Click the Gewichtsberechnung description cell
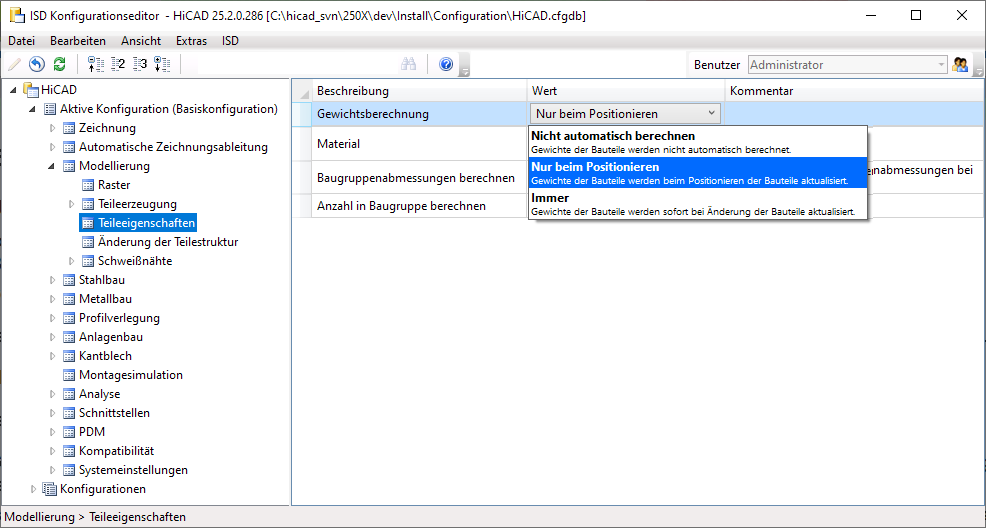The width and height of the screenshot is (986, 528). pos(419,114)
